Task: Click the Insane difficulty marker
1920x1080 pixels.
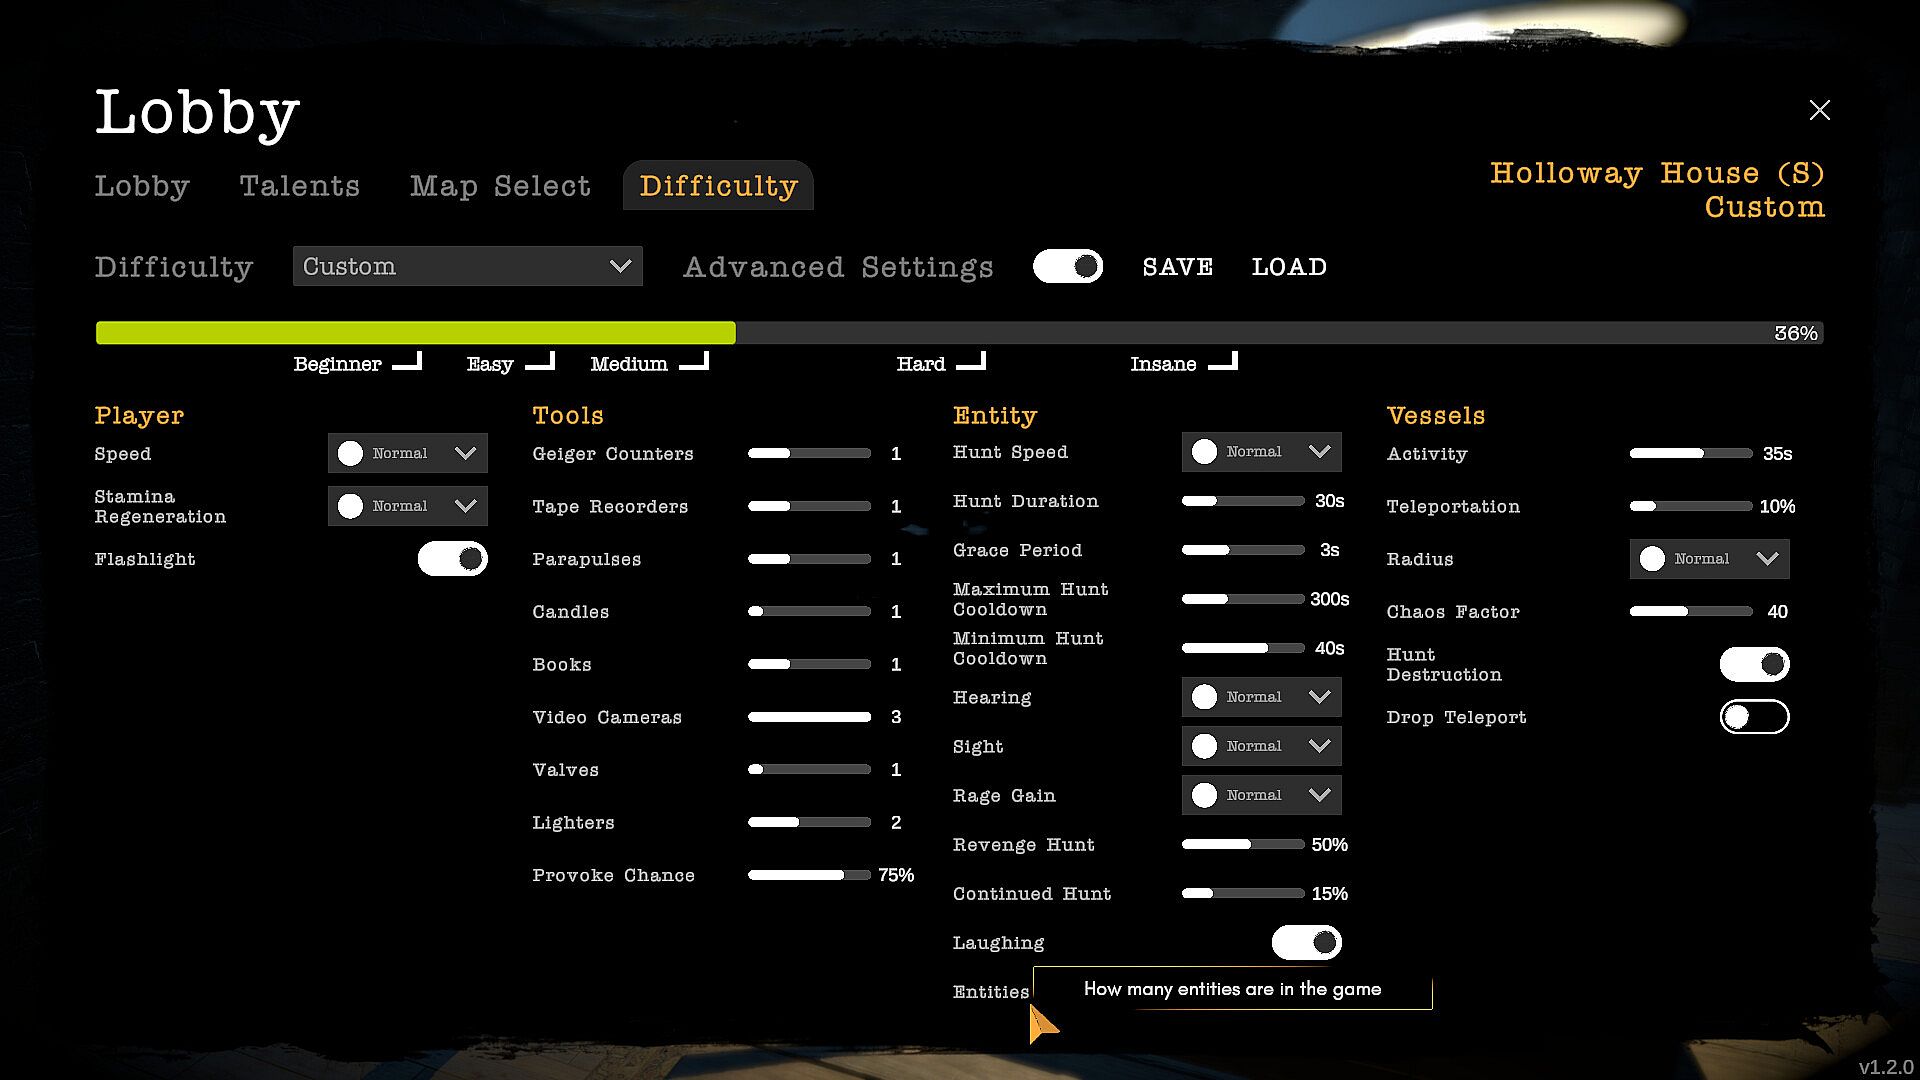Action: [1183, 364]
